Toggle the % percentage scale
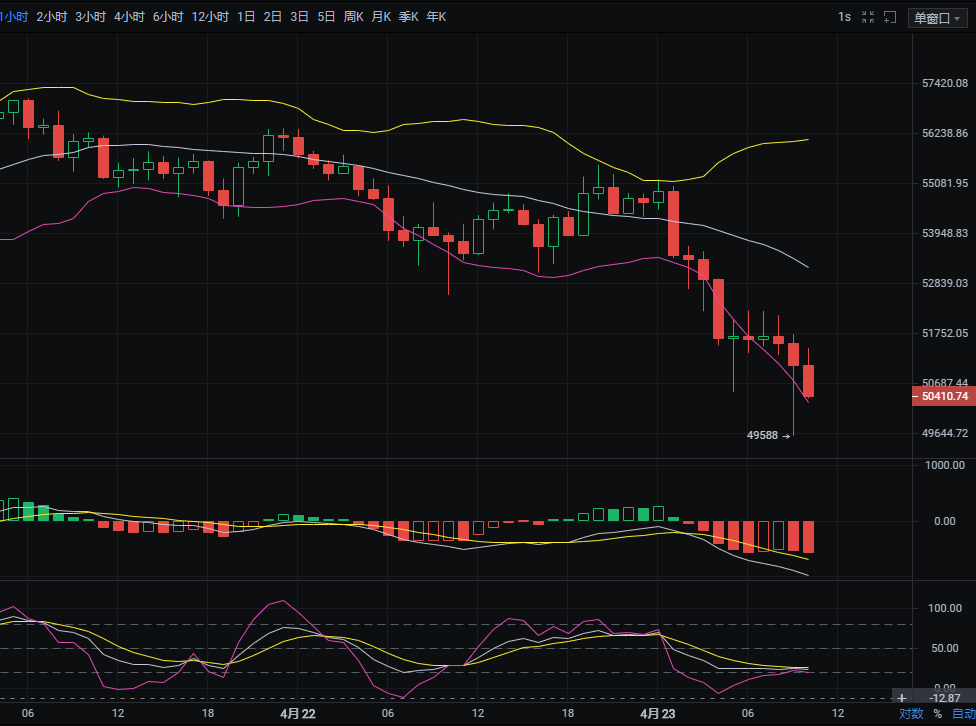The height and width of the screenshot is (726, 976). (x=937, y=714)
